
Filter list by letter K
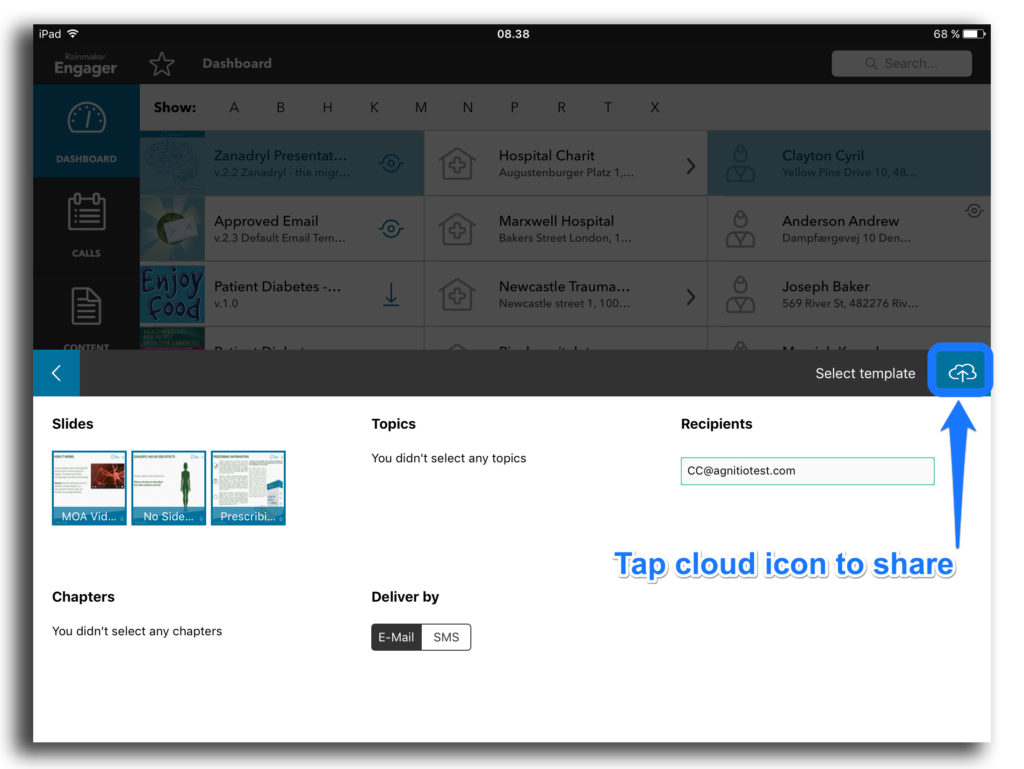click(374, 107)
